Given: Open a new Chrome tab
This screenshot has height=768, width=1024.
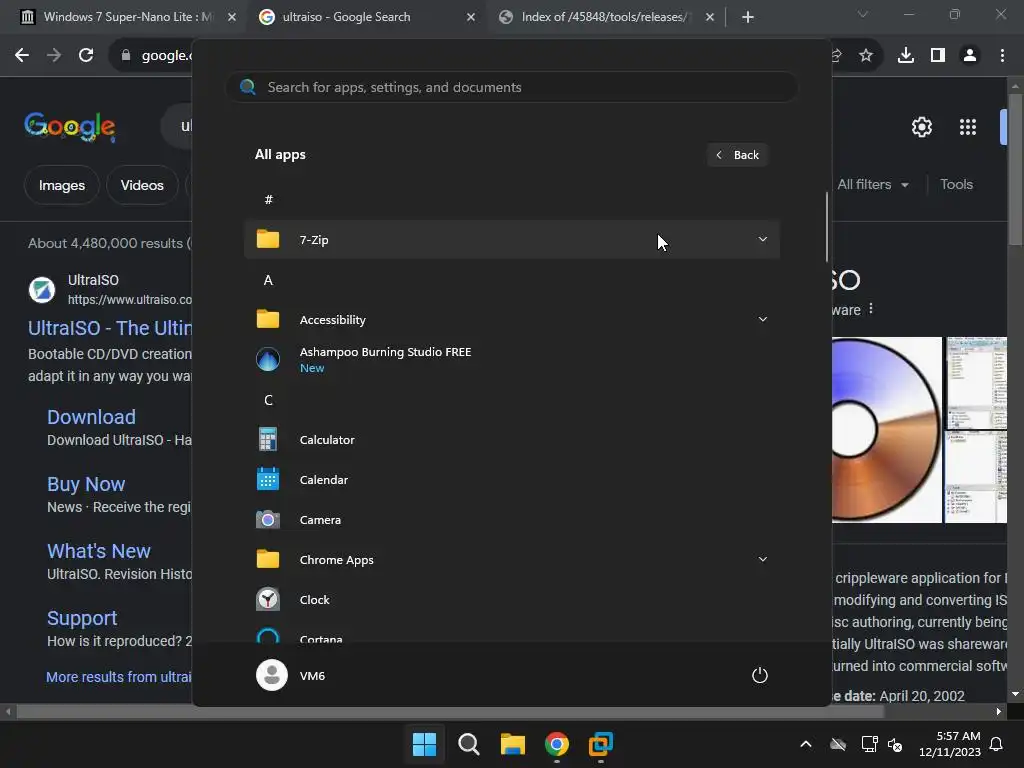Looking at the screenshot, I should (748, 17).
